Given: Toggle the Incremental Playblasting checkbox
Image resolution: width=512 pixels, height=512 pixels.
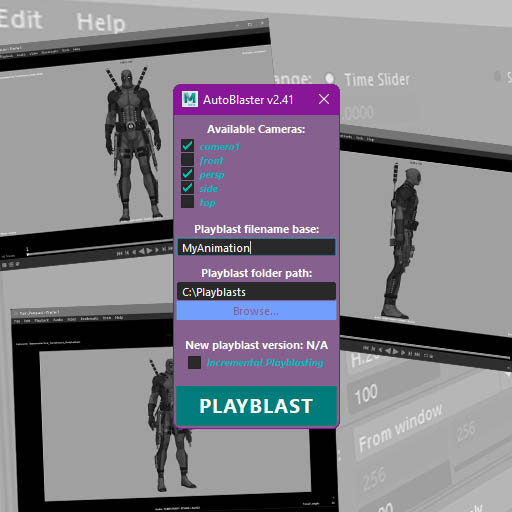Looking at the screenshot, I should (194, 362).
